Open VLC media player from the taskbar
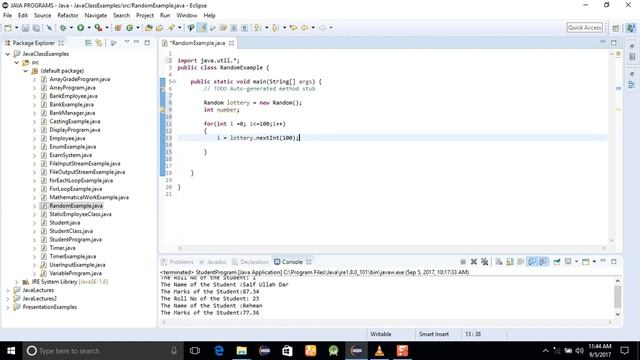640x360 pixels. 379,351
